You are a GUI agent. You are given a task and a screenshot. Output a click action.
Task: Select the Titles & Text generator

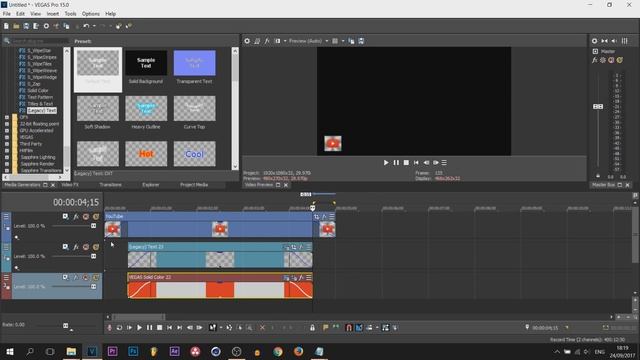(40, 104)
